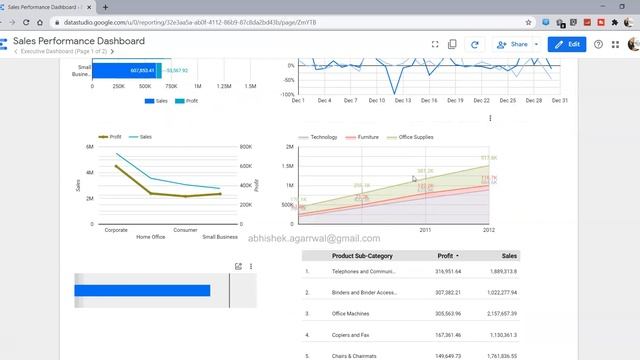Bookmark this page with the star icon
The image size is (640, 360).
pos(529,22)
